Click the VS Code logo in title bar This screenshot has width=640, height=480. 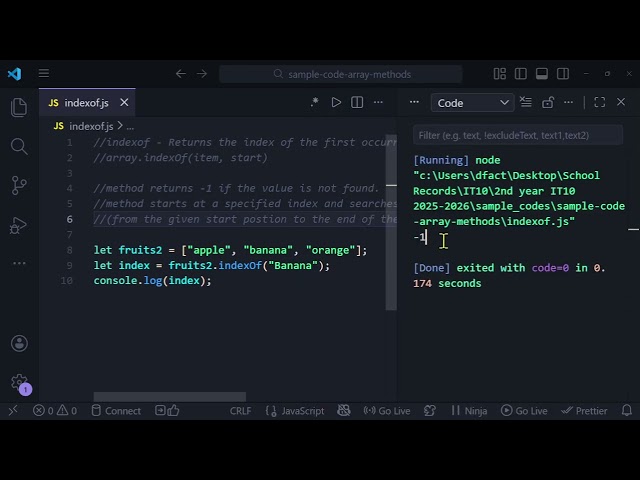coord(15,74)
